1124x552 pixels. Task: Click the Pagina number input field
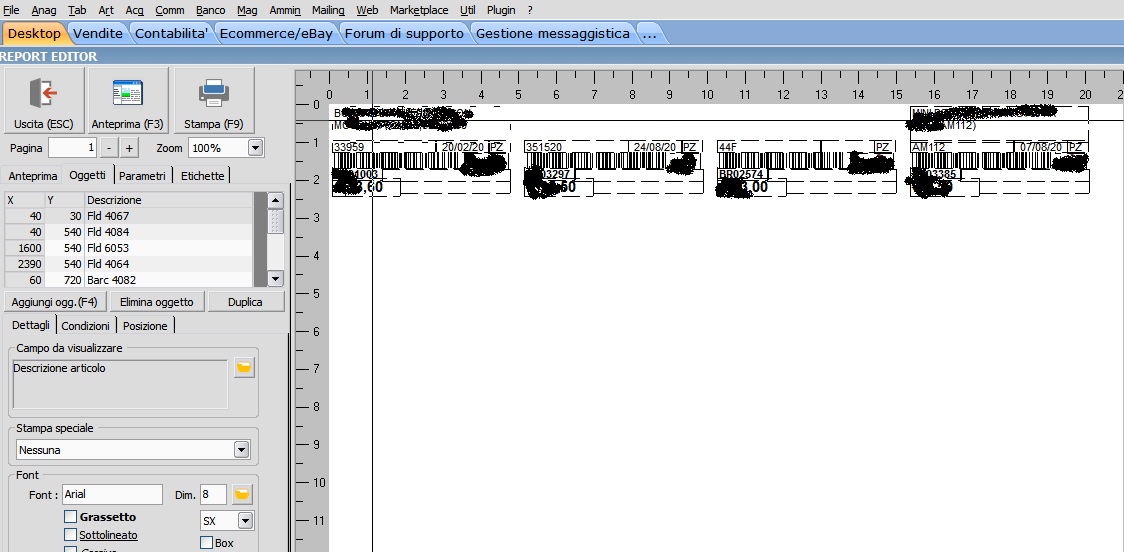click(x=72, y=148)
